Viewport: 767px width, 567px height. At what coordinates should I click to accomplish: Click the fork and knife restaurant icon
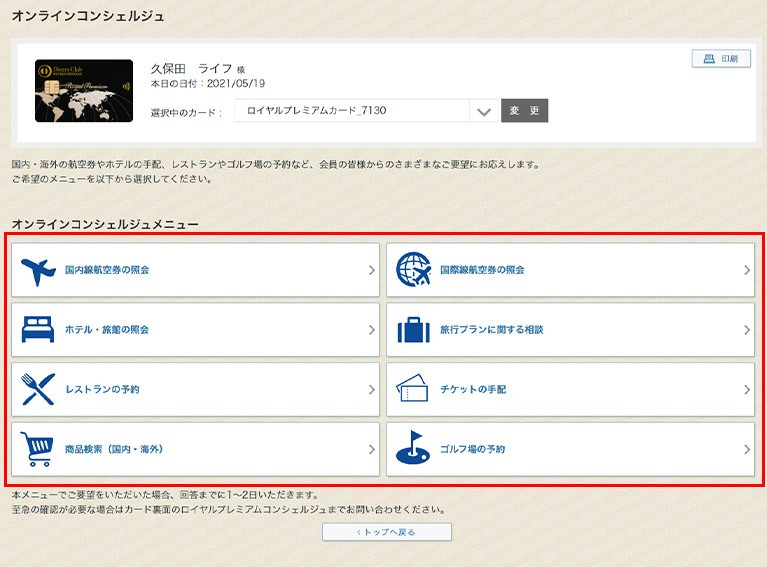click(38, 389)
